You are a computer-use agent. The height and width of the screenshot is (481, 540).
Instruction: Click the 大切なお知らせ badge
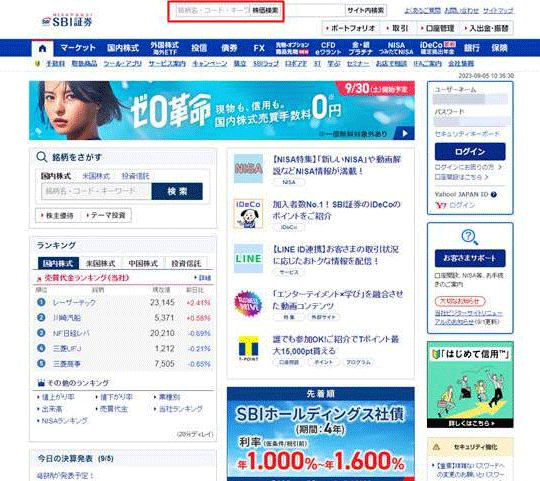tap(460, 301)
